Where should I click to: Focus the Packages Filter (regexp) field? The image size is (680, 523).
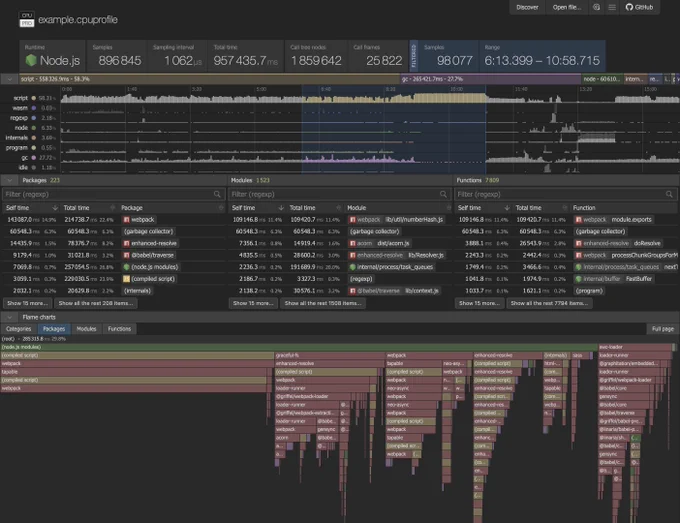113,194
